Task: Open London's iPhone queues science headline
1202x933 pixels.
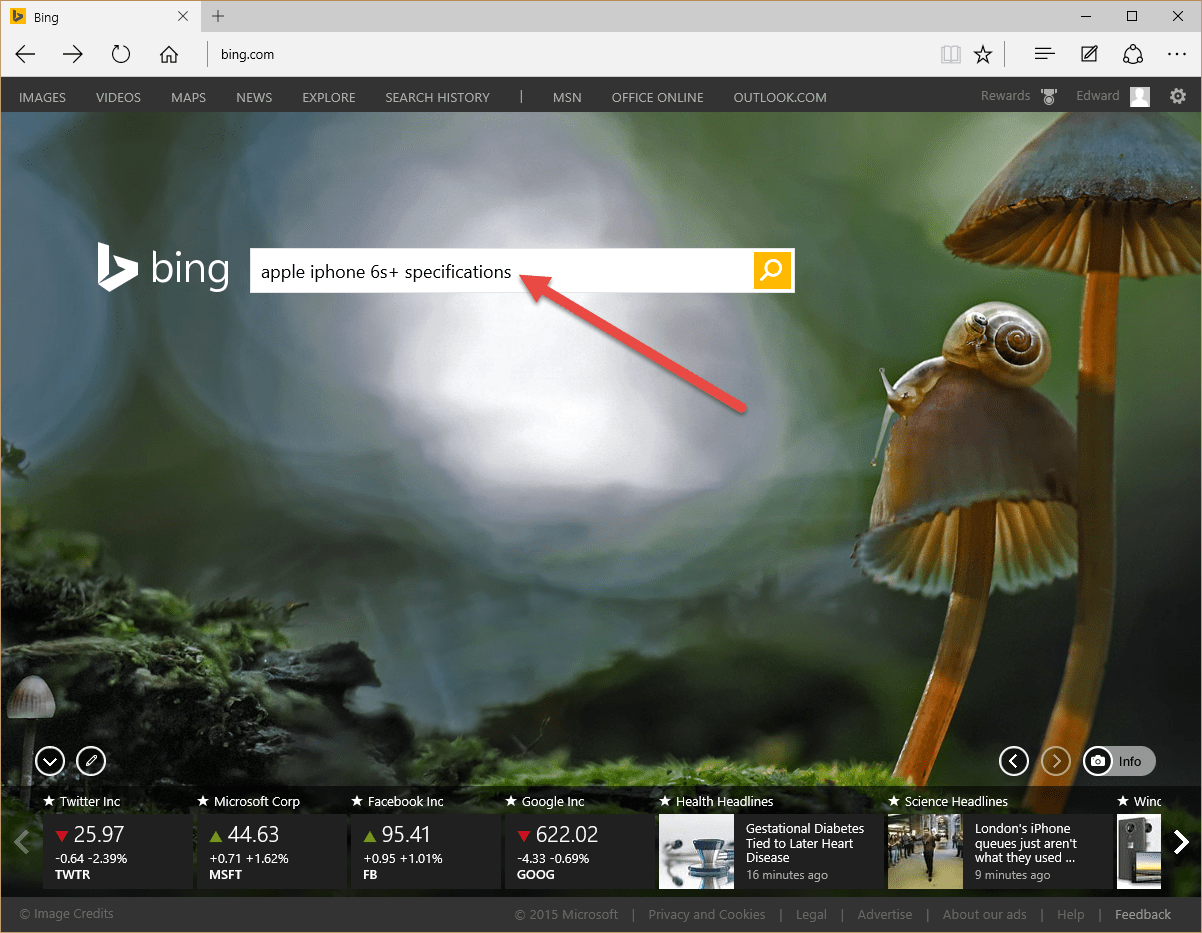Action: pos(1027,843)
